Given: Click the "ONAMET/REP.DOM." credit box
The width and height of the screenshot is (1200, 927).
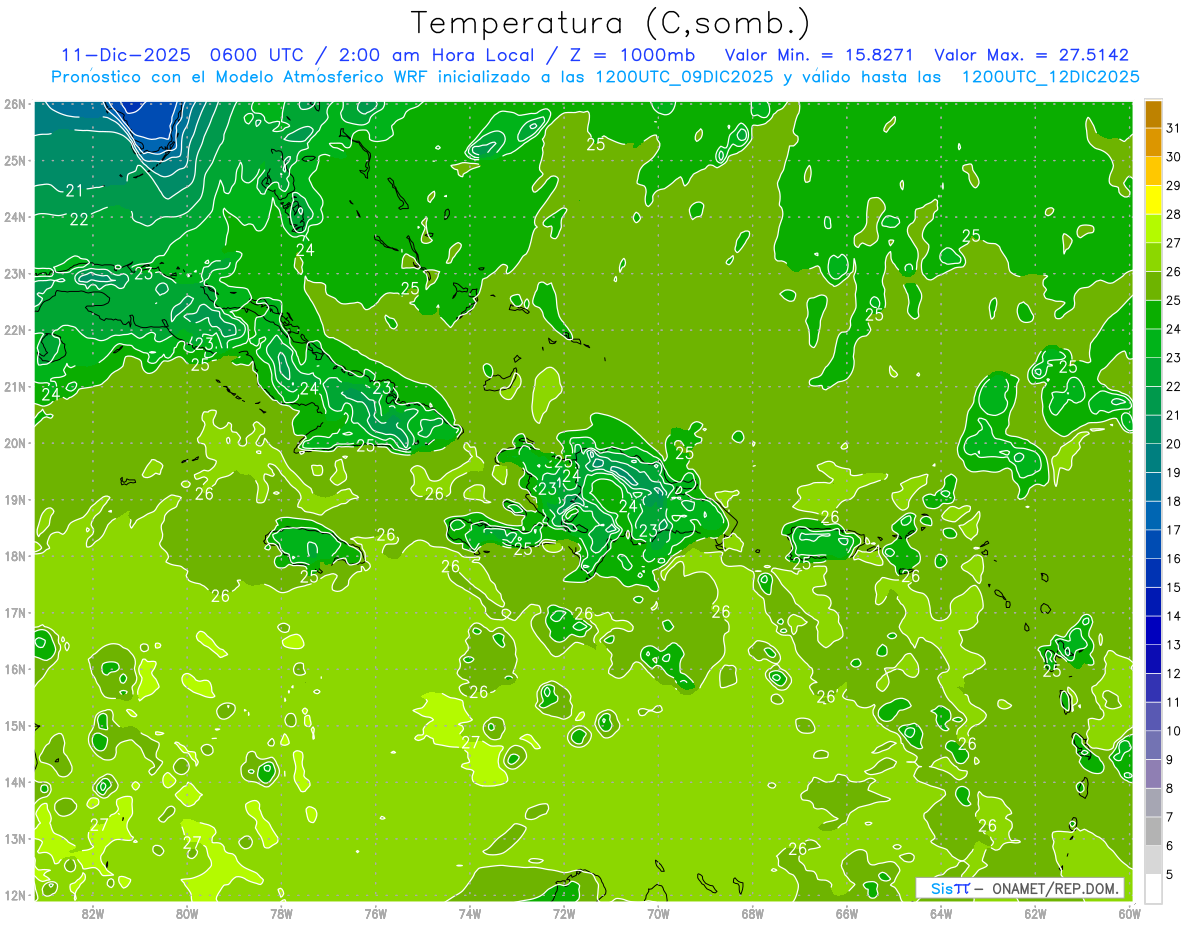Looking at the screenshot, I should click(x=1019, y=888).
